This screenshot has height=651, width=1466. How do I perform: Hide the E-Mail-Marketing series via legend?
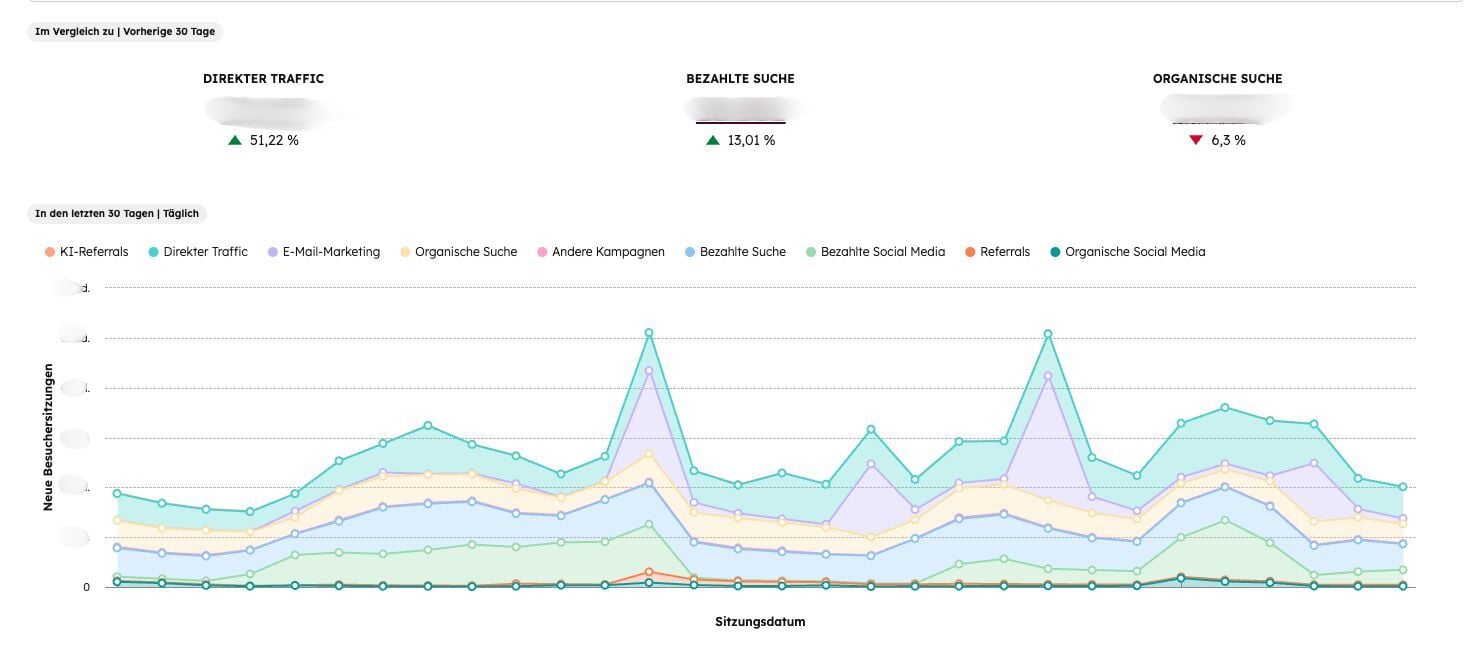point(331,252)
